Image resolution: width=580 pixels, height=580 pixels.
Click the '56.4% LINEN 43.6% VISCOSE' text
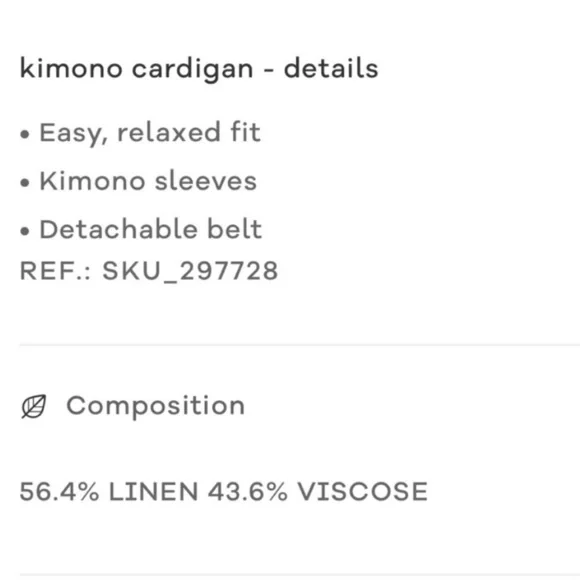pos(223,492)
